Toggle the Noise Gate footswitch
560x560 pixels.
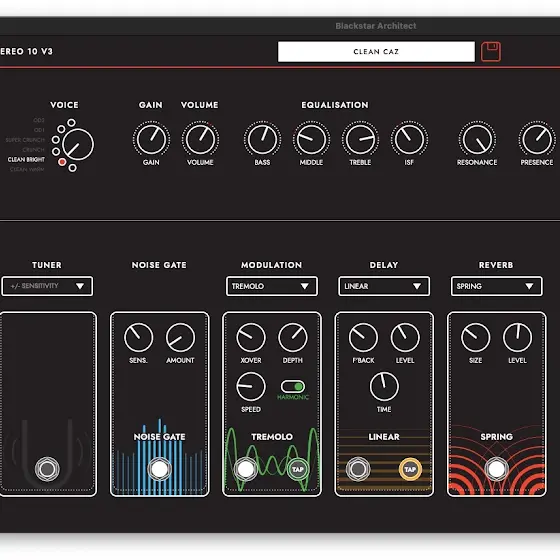[x=159, y=469]
